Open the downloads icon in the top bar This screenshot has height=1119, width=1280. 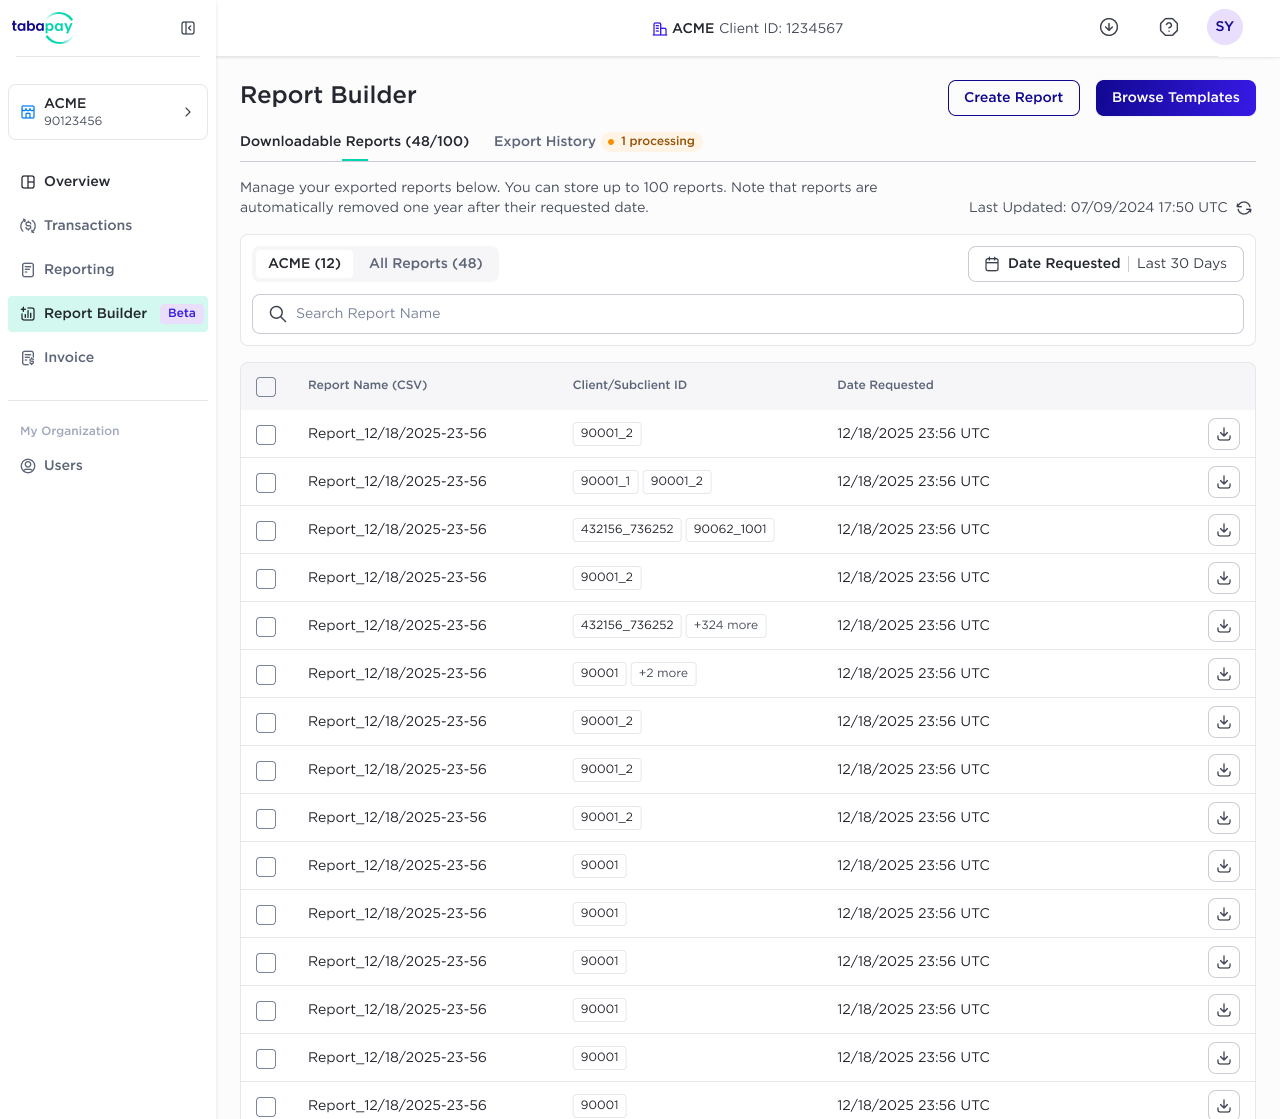click(1109, 27)
